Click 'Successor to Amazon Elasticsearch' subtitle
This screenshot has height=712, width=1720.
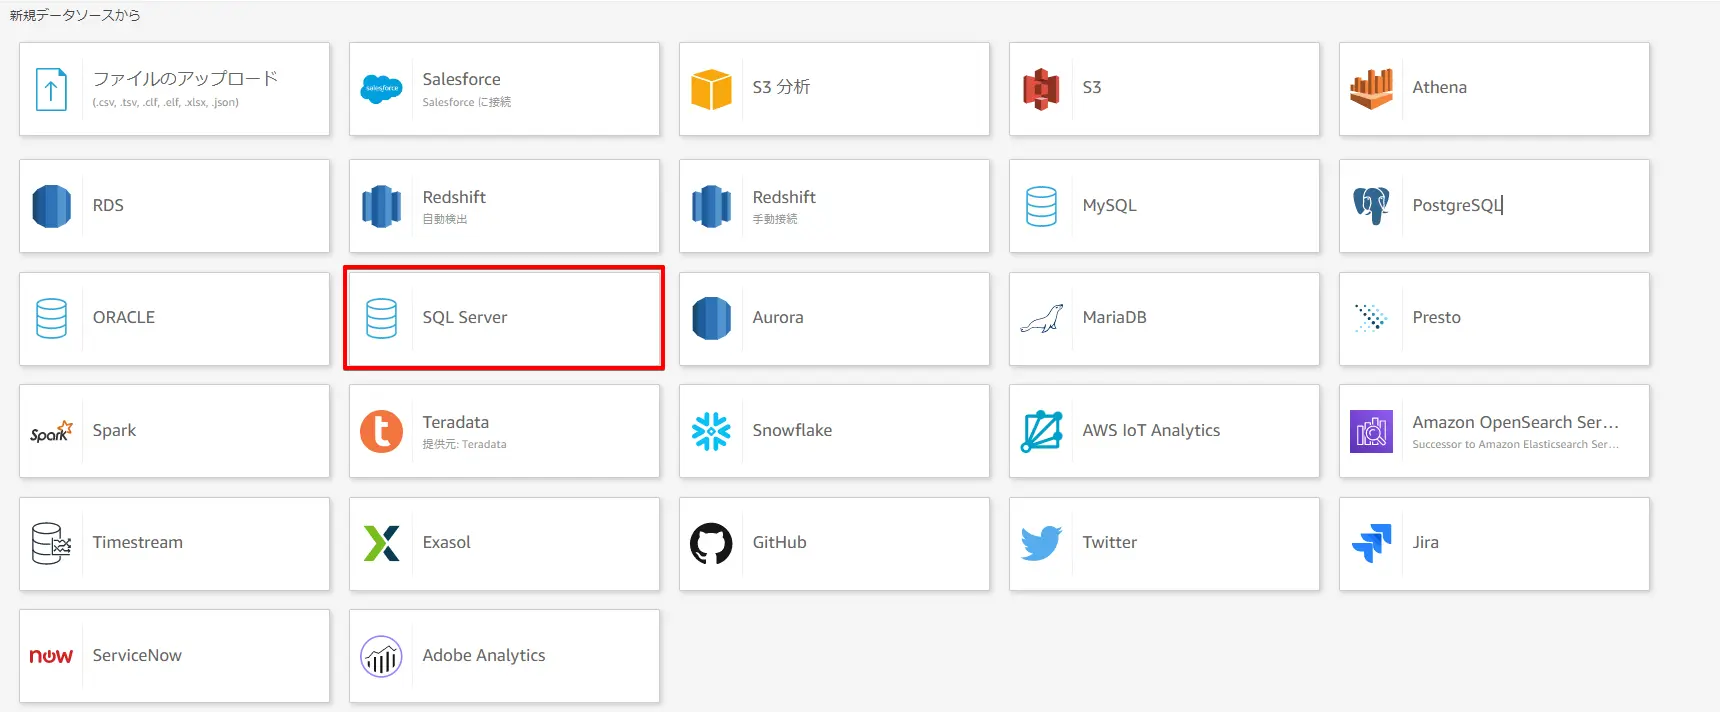click(1516, 444)
